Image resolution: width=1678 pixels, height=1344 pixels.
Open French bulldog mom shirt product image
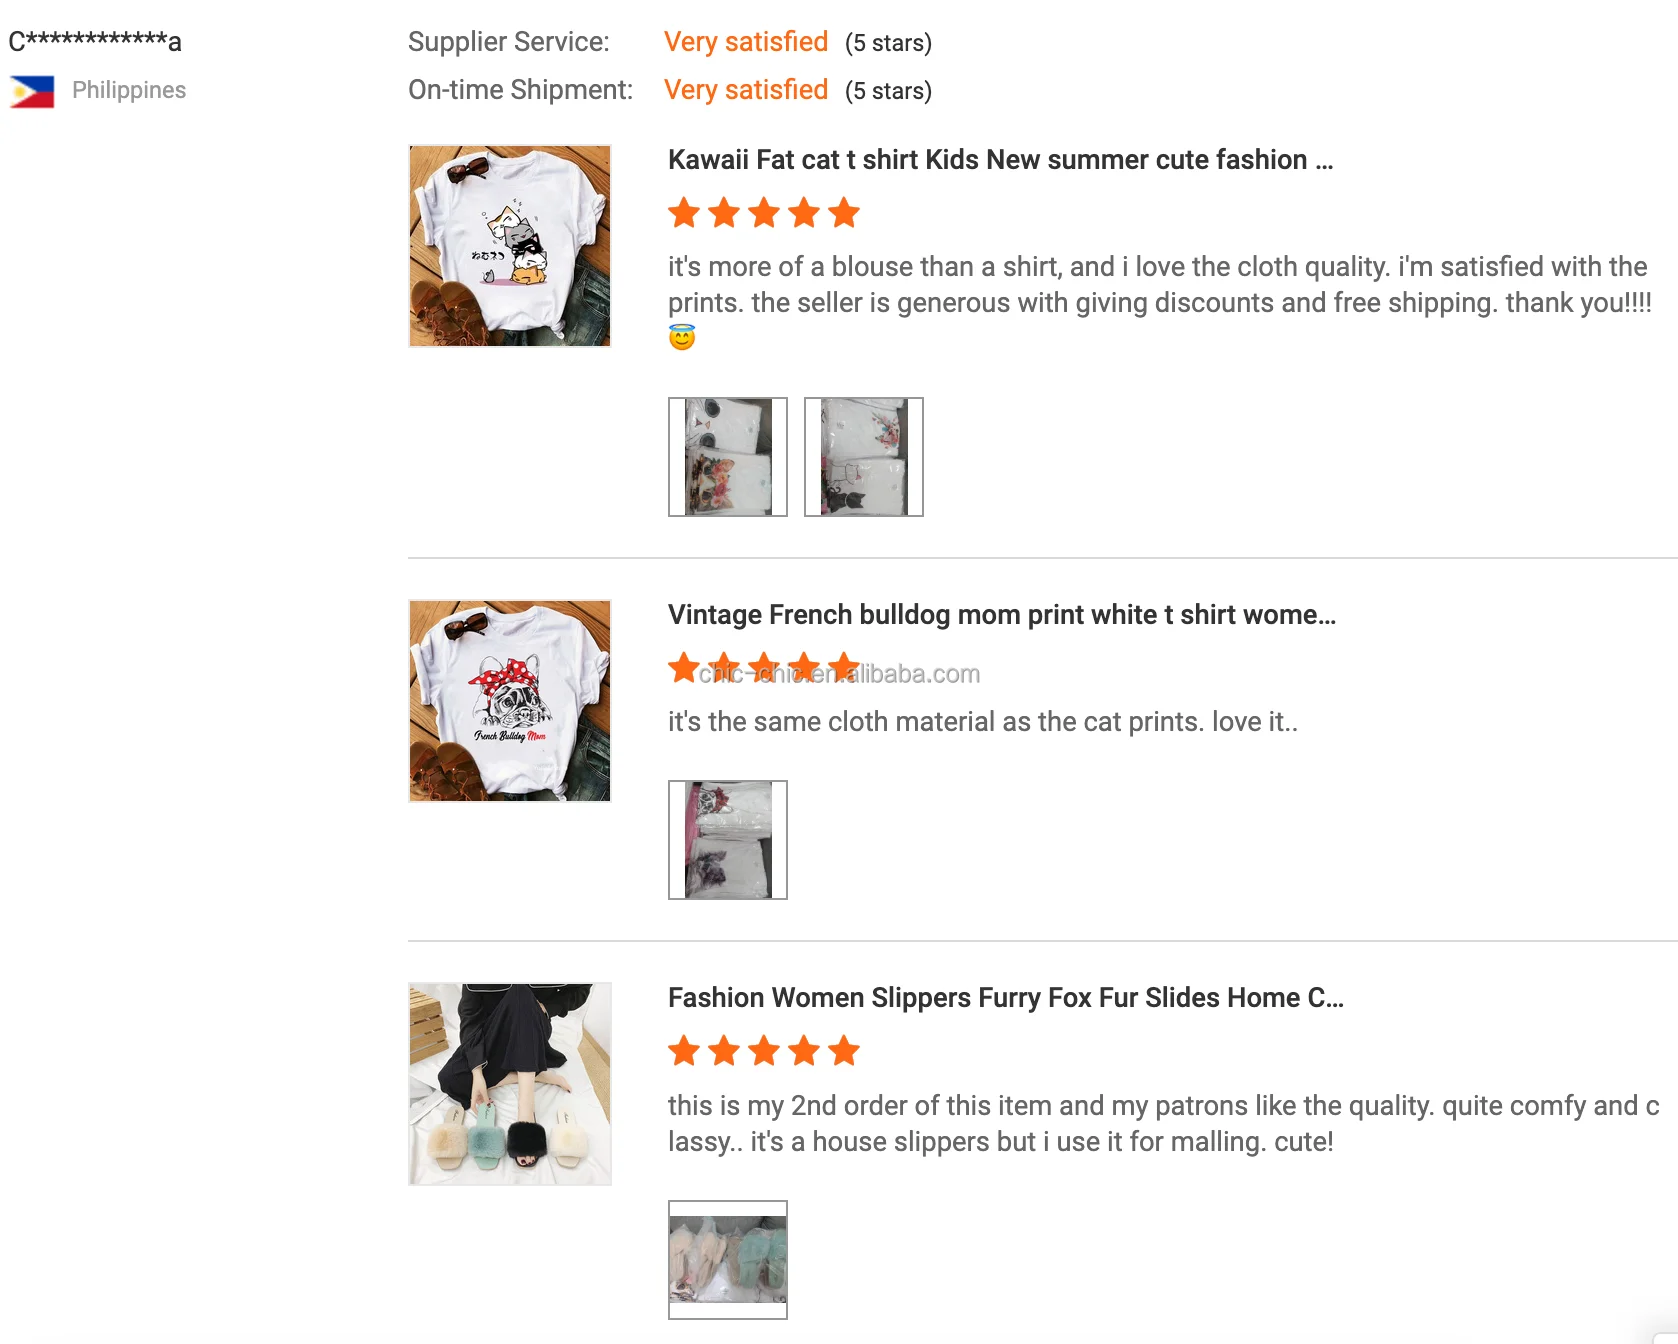510,701
